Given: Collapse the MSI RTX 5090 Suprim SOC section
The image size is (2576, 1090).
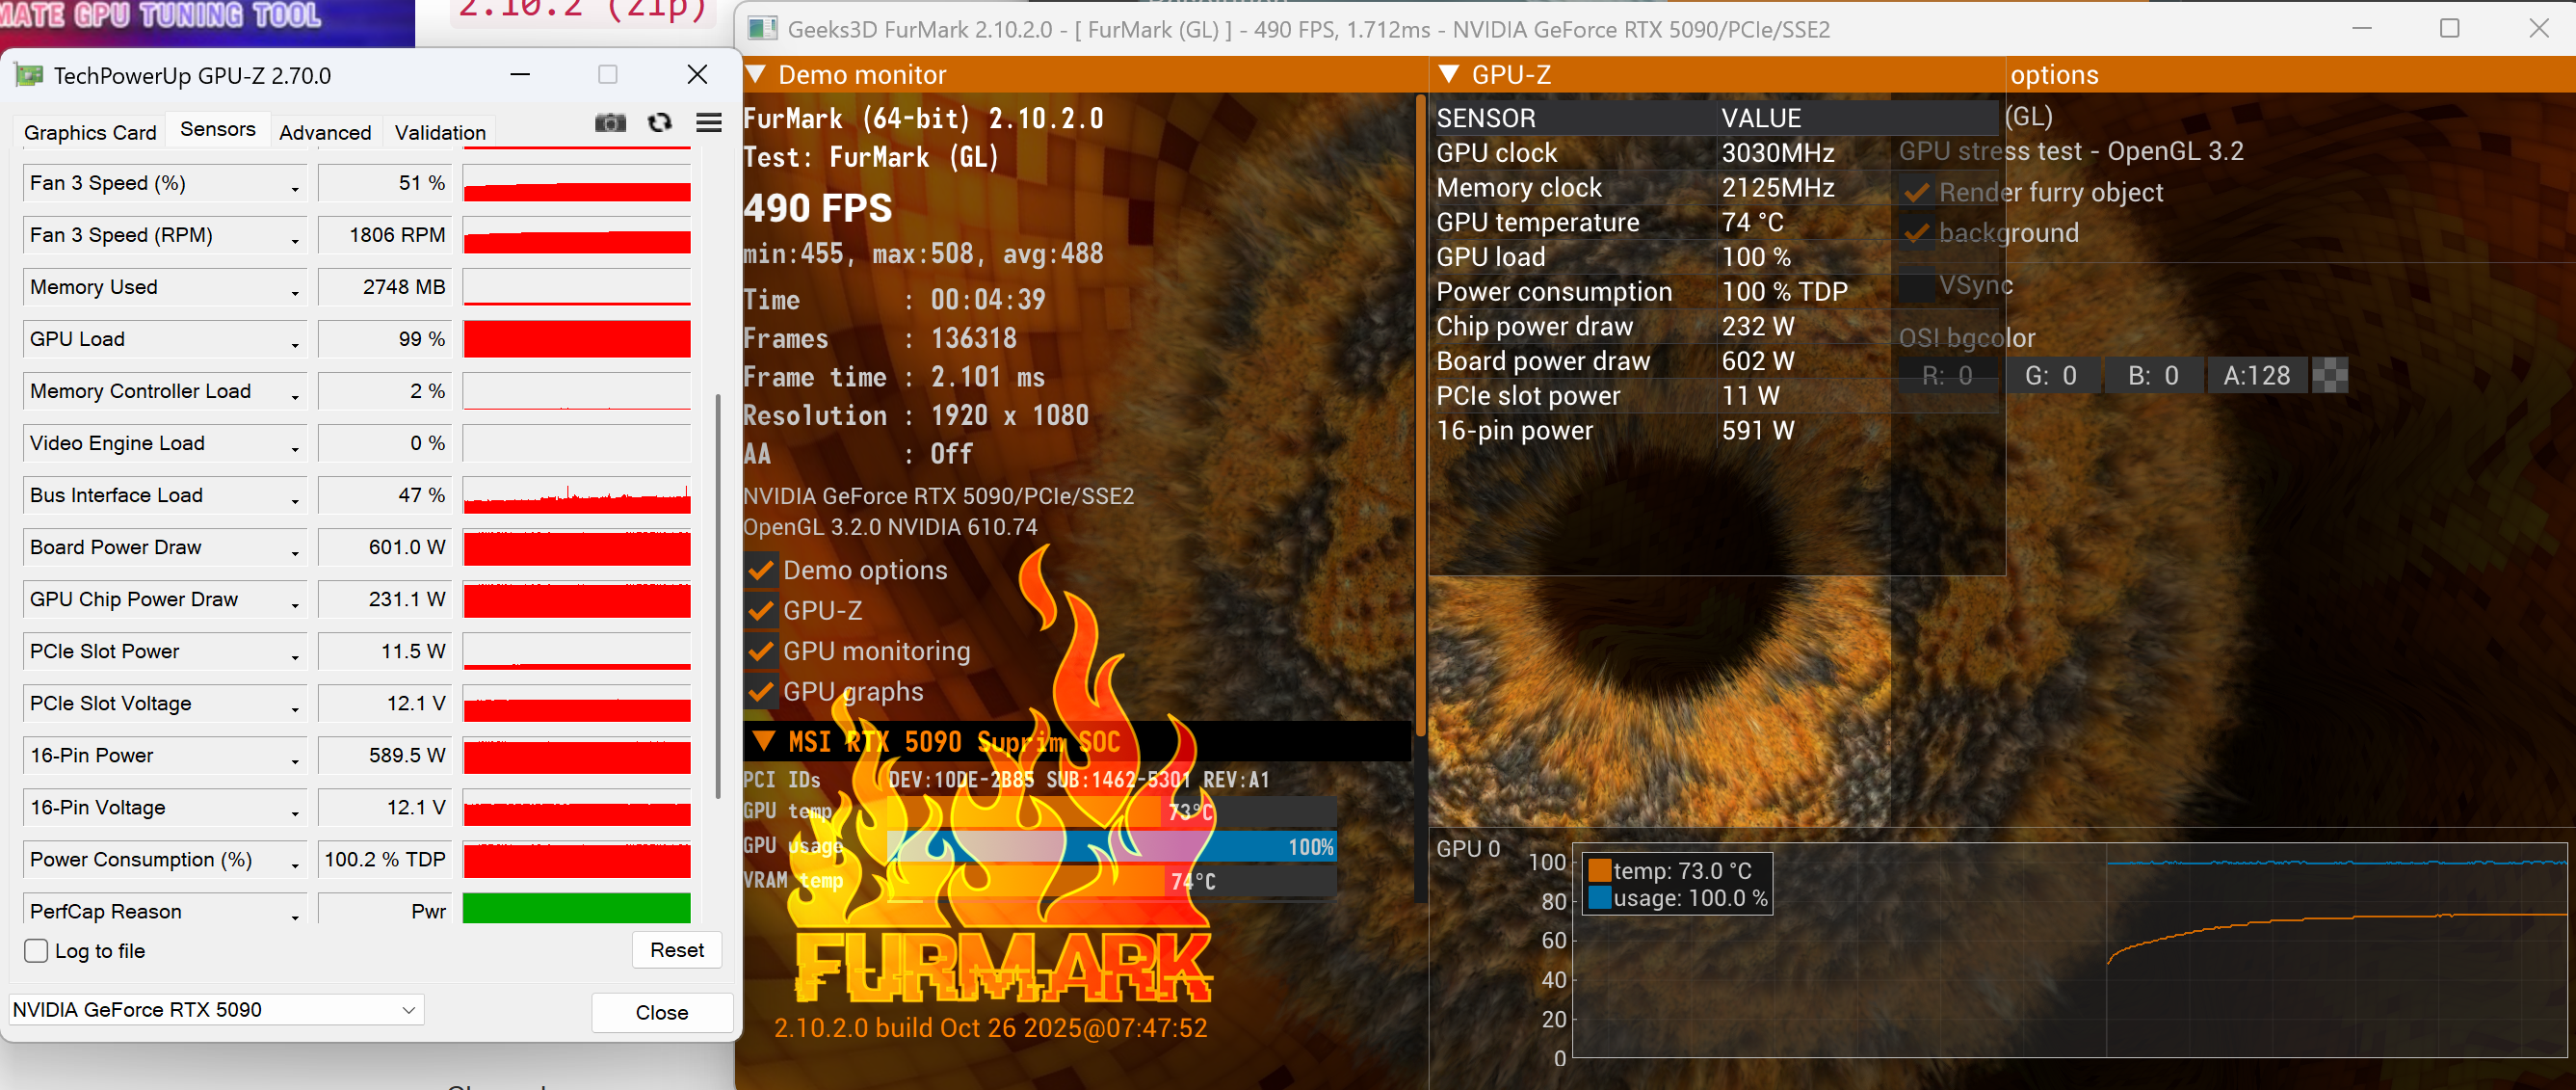Looking at the screenshot, I should click(x=763, y=741).
